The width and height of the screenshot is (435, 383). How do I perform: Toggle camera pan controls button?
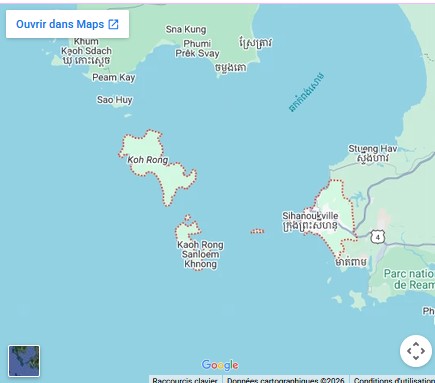(x=416, y=351)
